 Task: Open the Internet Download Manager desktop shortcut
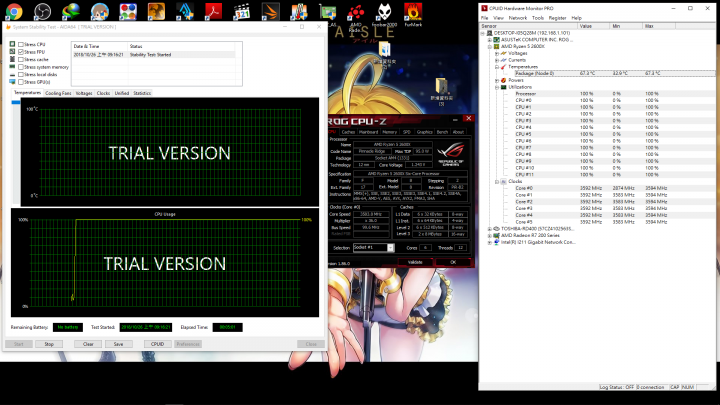(71, 11)
